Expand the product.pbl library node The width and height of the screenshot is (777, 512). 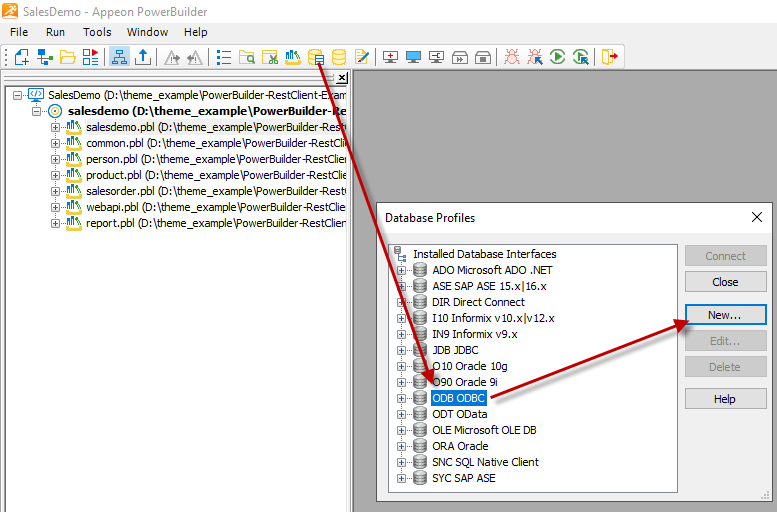pos(55,175)
